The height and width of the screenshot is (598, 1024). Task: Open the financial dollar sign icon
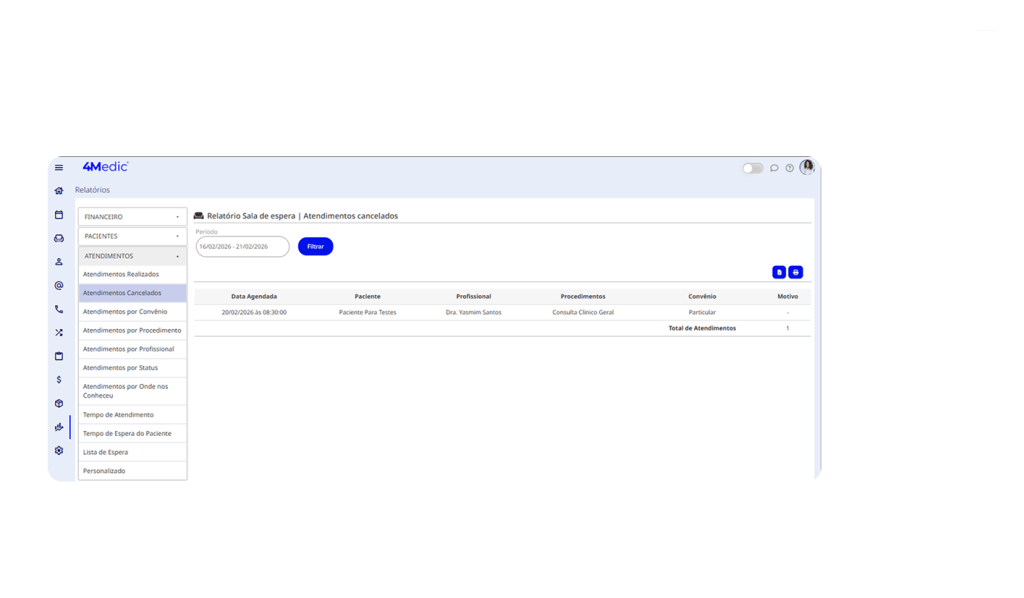(59, 380)
